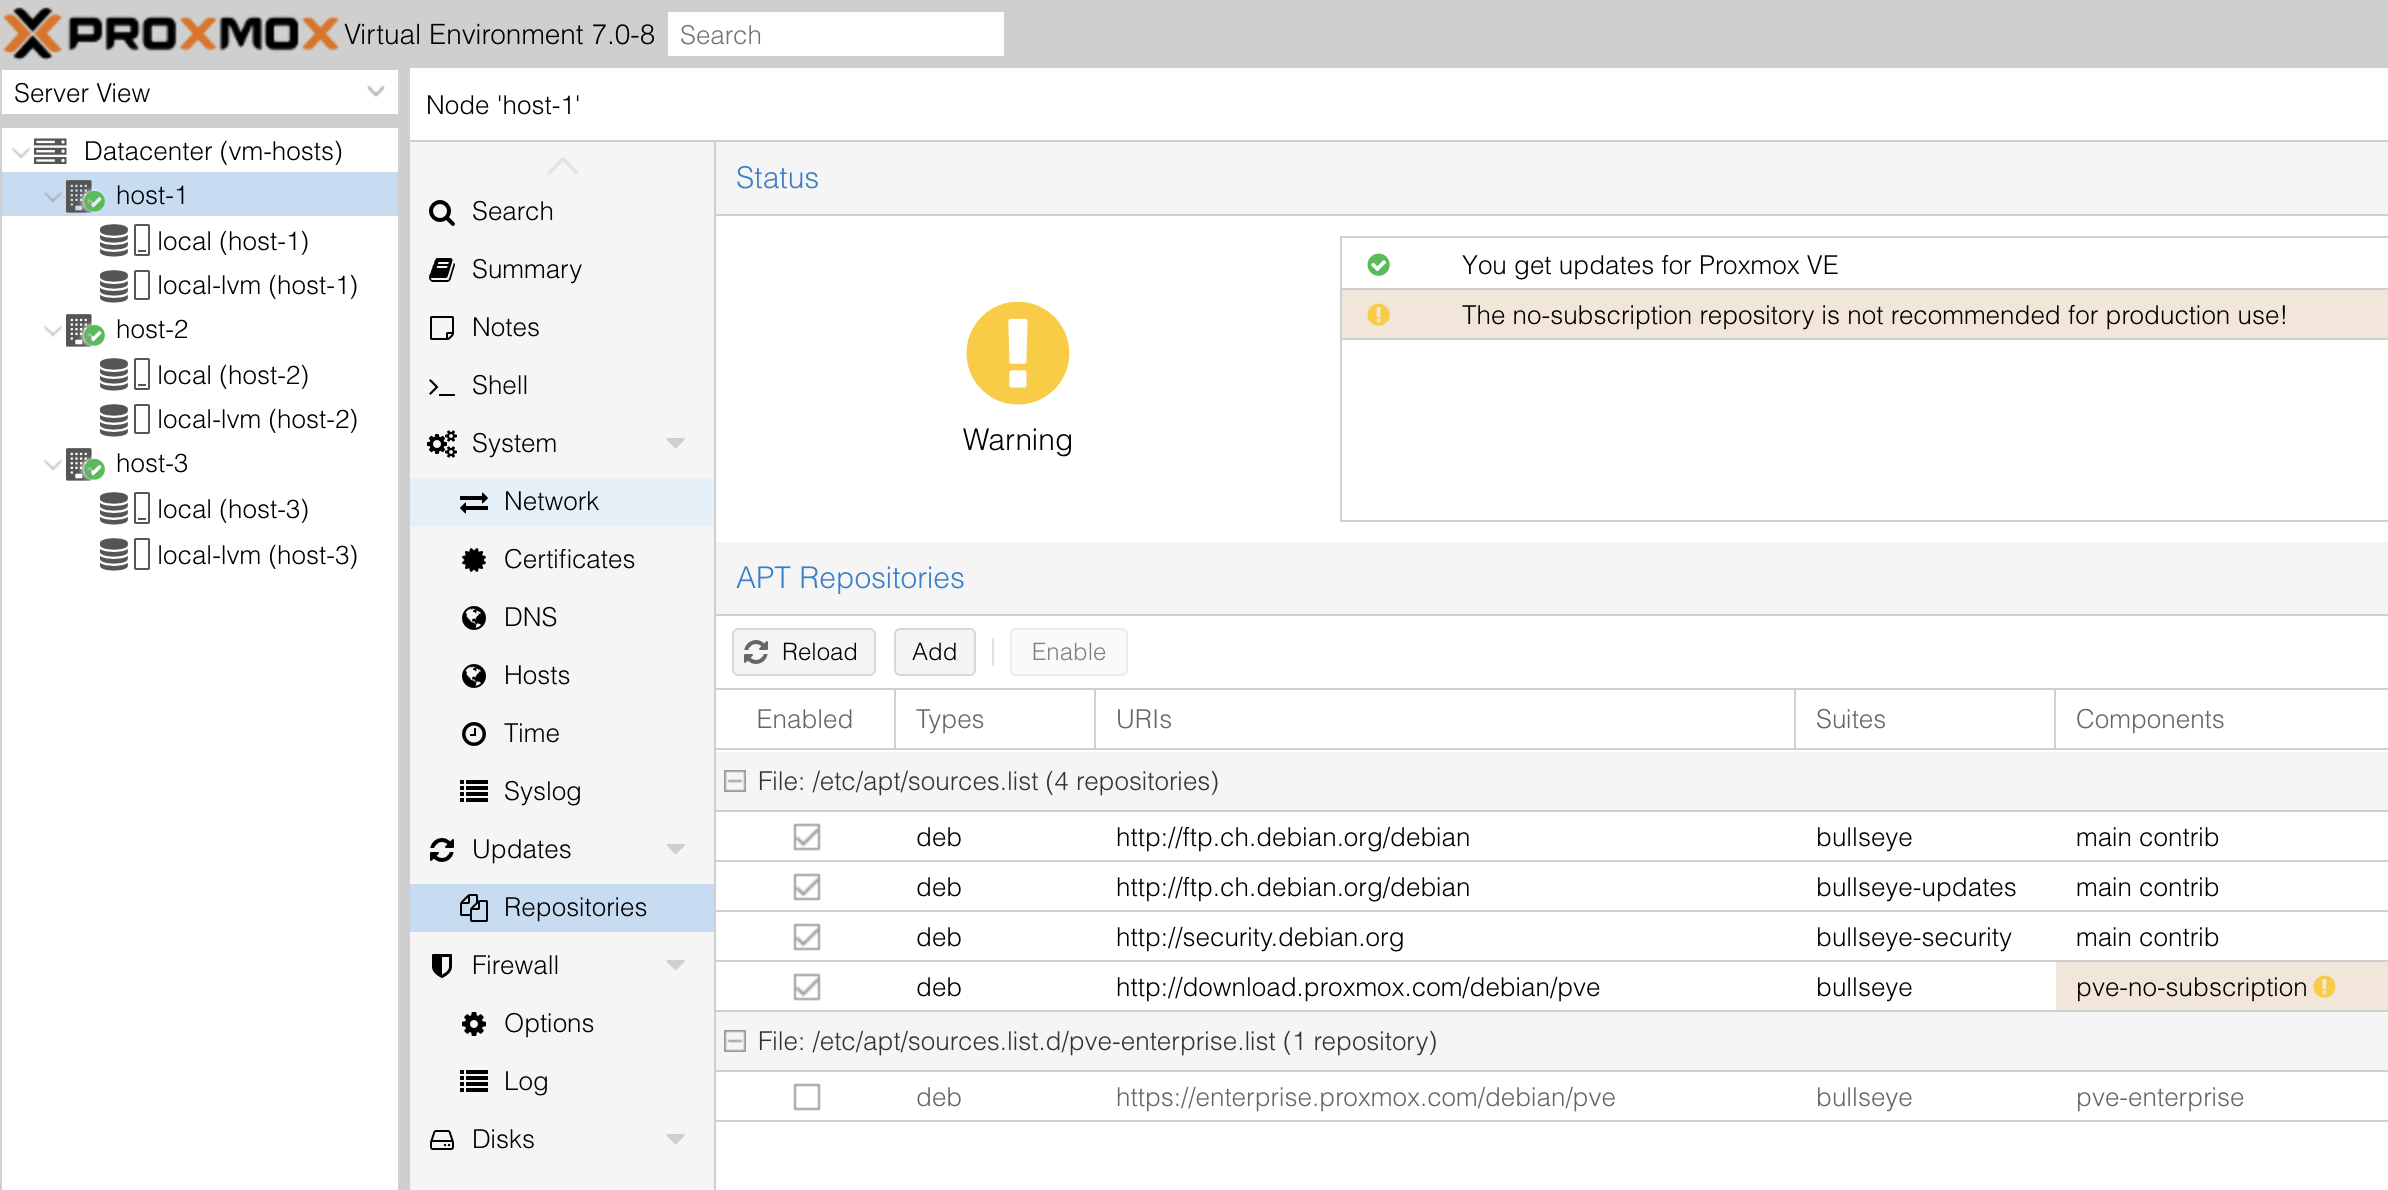The width and height of the screenshot is (2388, 1190).
Task: Sort by the URIs column header
Action: [x=1445, y=719]
